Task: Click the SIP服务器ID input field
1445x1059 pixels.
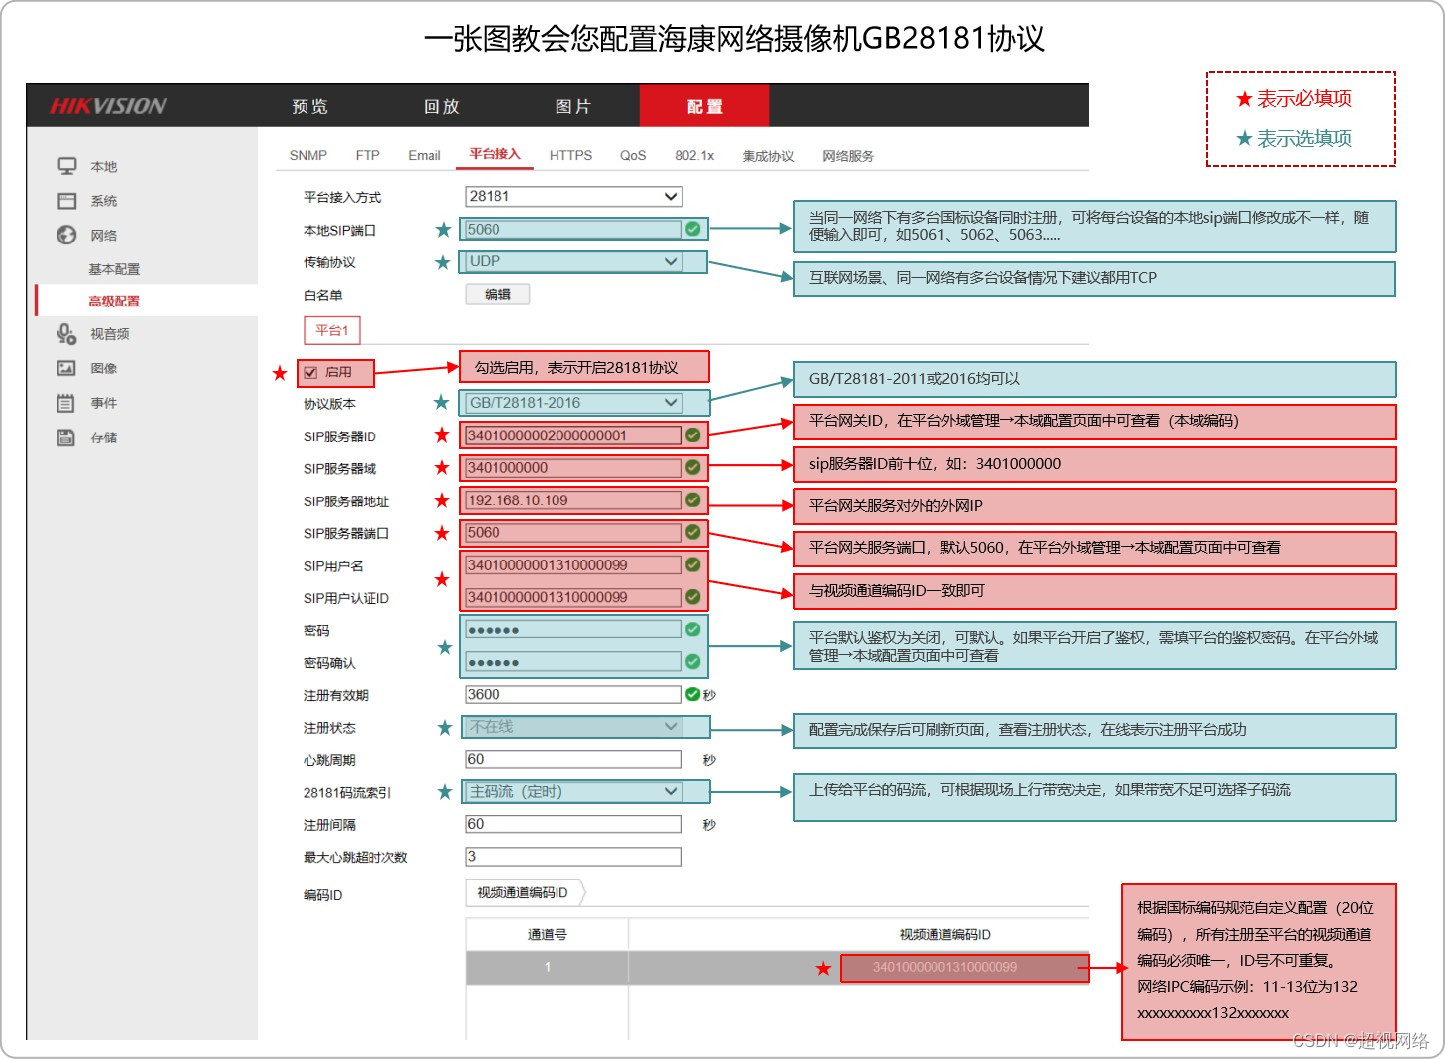Action: [573, 435]
